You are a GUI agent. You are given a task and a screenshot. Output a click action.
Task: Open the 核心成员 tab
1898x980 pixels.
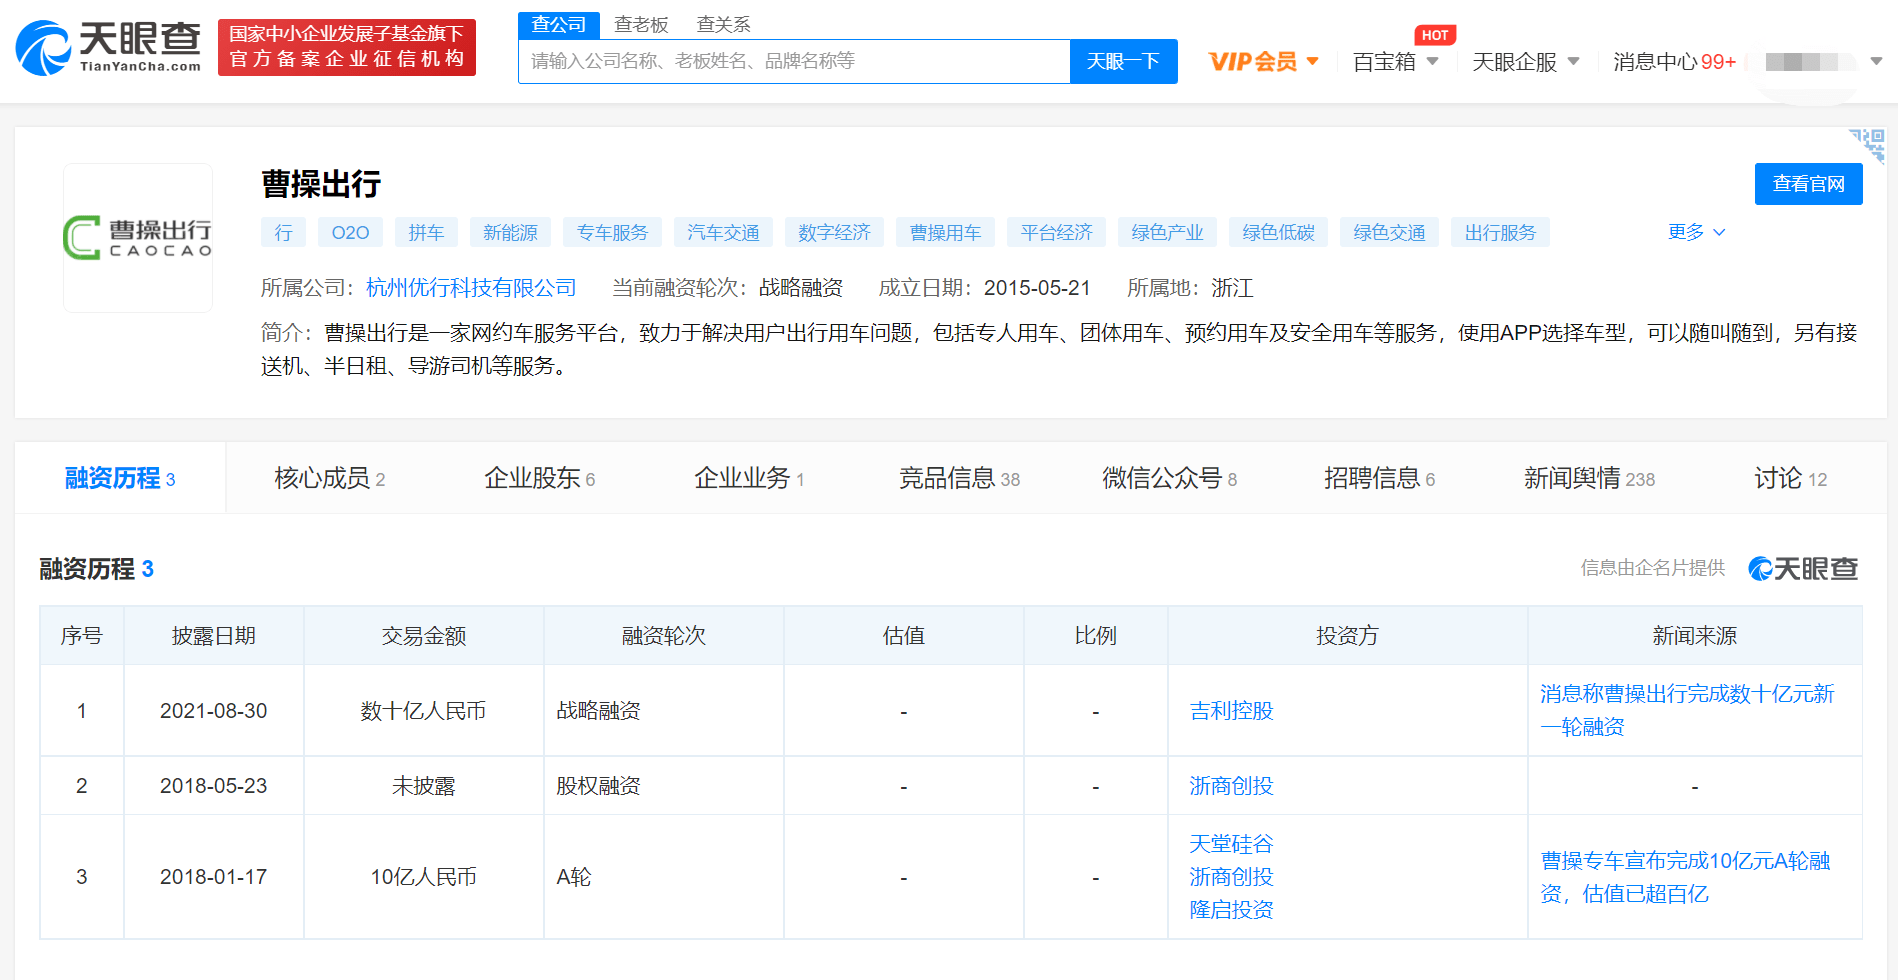(x=329, y=478)
